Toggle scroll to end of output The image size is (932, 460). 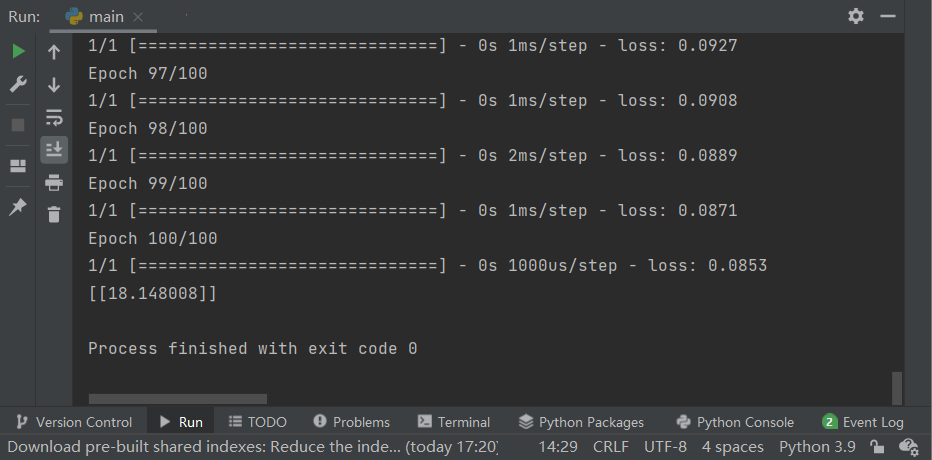pos(54,150)
